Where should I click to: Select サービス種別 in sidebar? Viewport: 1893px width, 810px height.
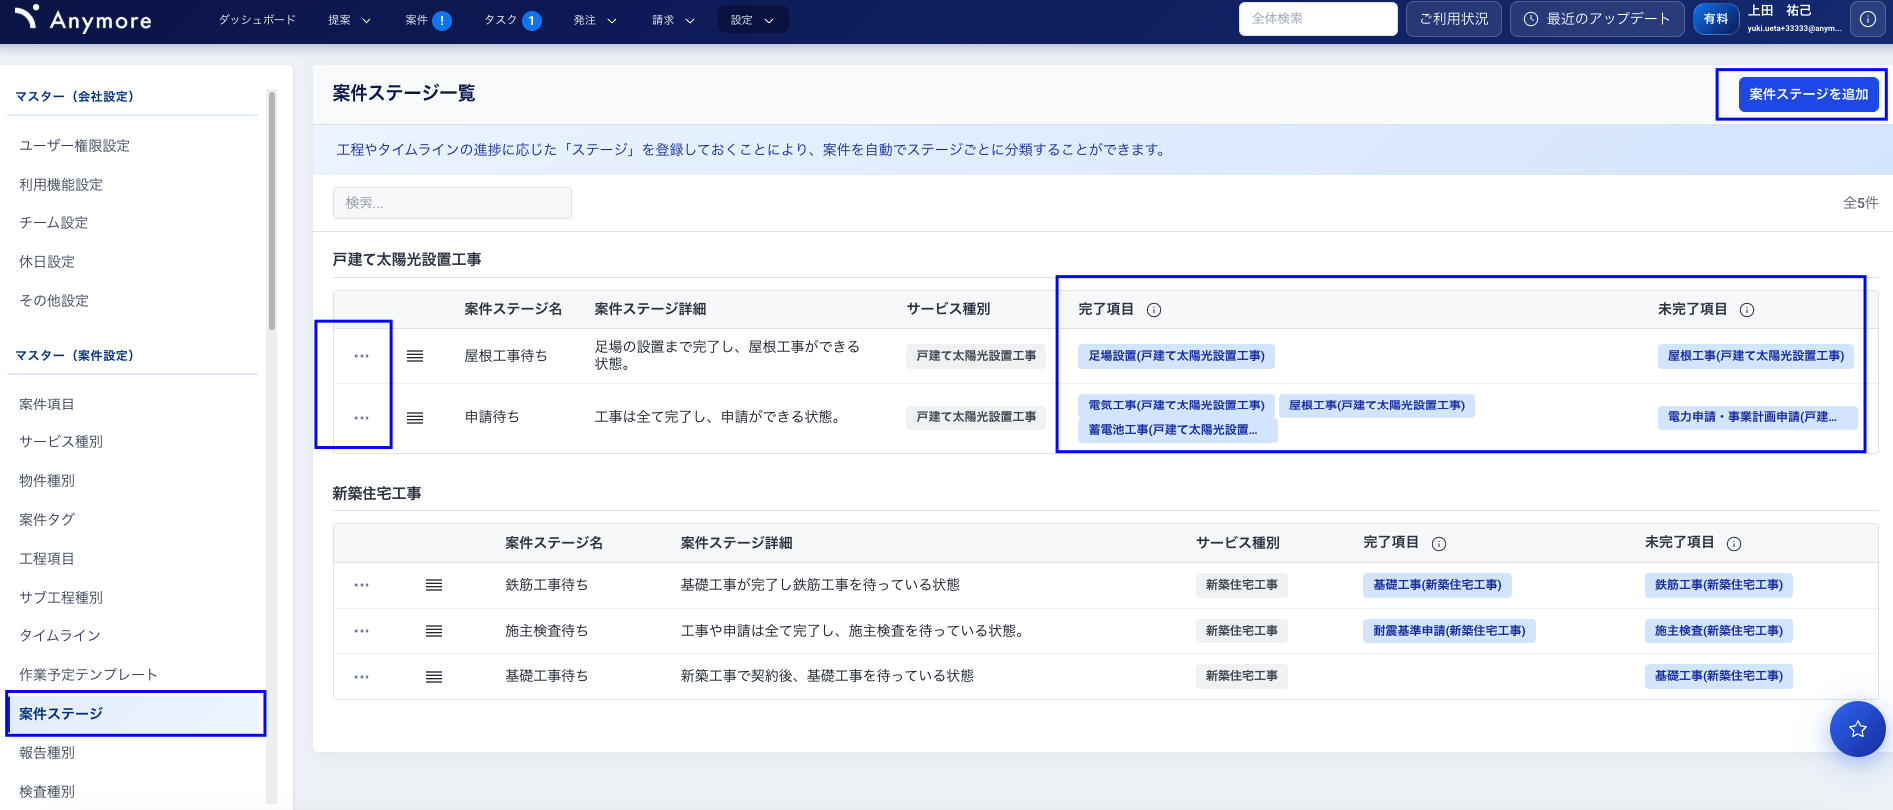click(61, 442)
